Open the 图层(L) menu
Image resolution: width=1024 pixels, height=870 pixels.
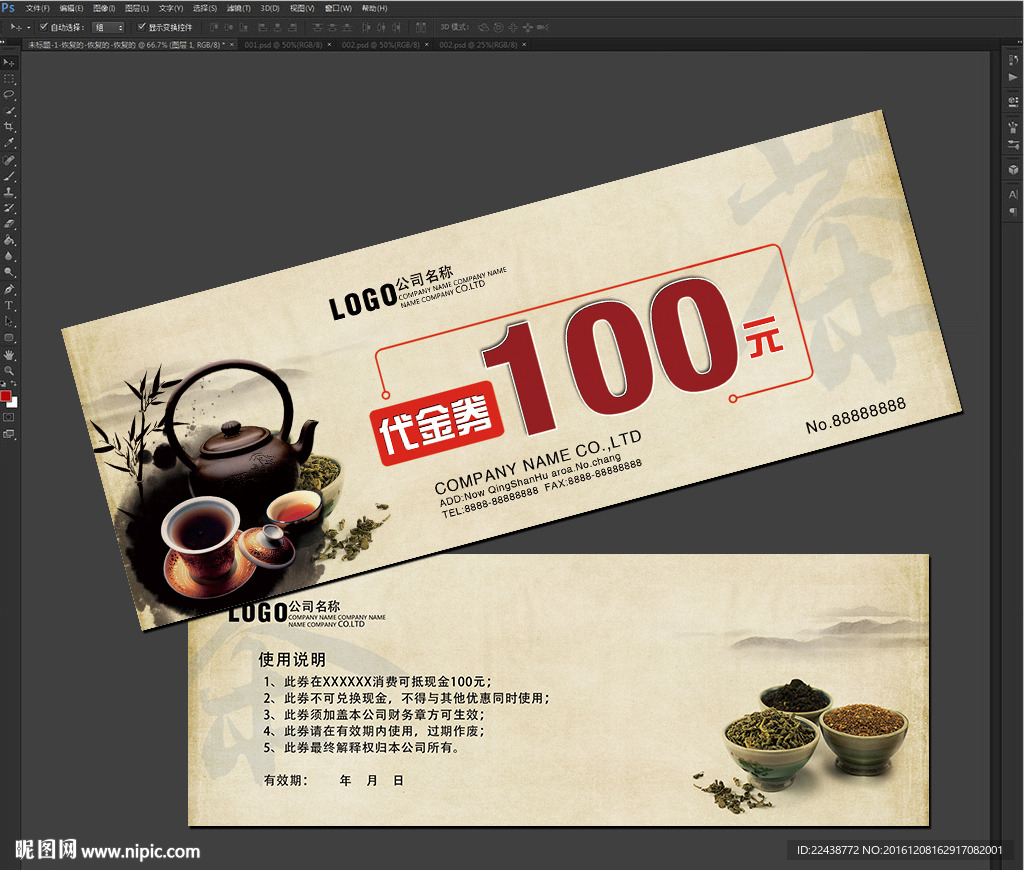(x=137, y=8)
